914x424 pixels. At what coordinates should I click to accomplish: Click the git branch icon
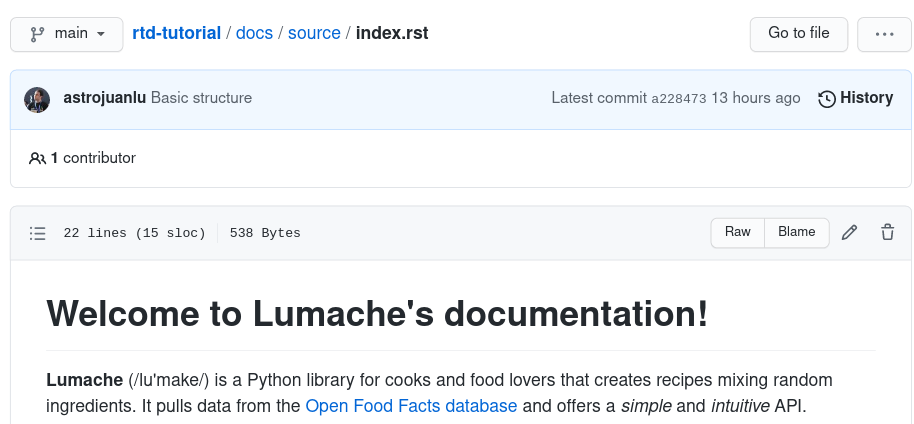click(37, 33)
